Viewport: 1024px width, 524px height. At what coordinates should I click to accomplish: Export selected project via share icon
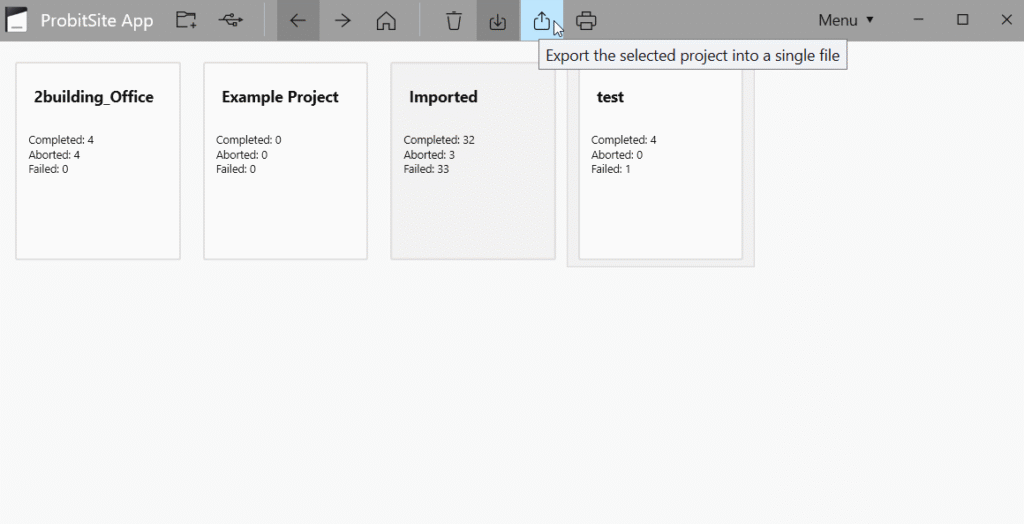[541, 20]
